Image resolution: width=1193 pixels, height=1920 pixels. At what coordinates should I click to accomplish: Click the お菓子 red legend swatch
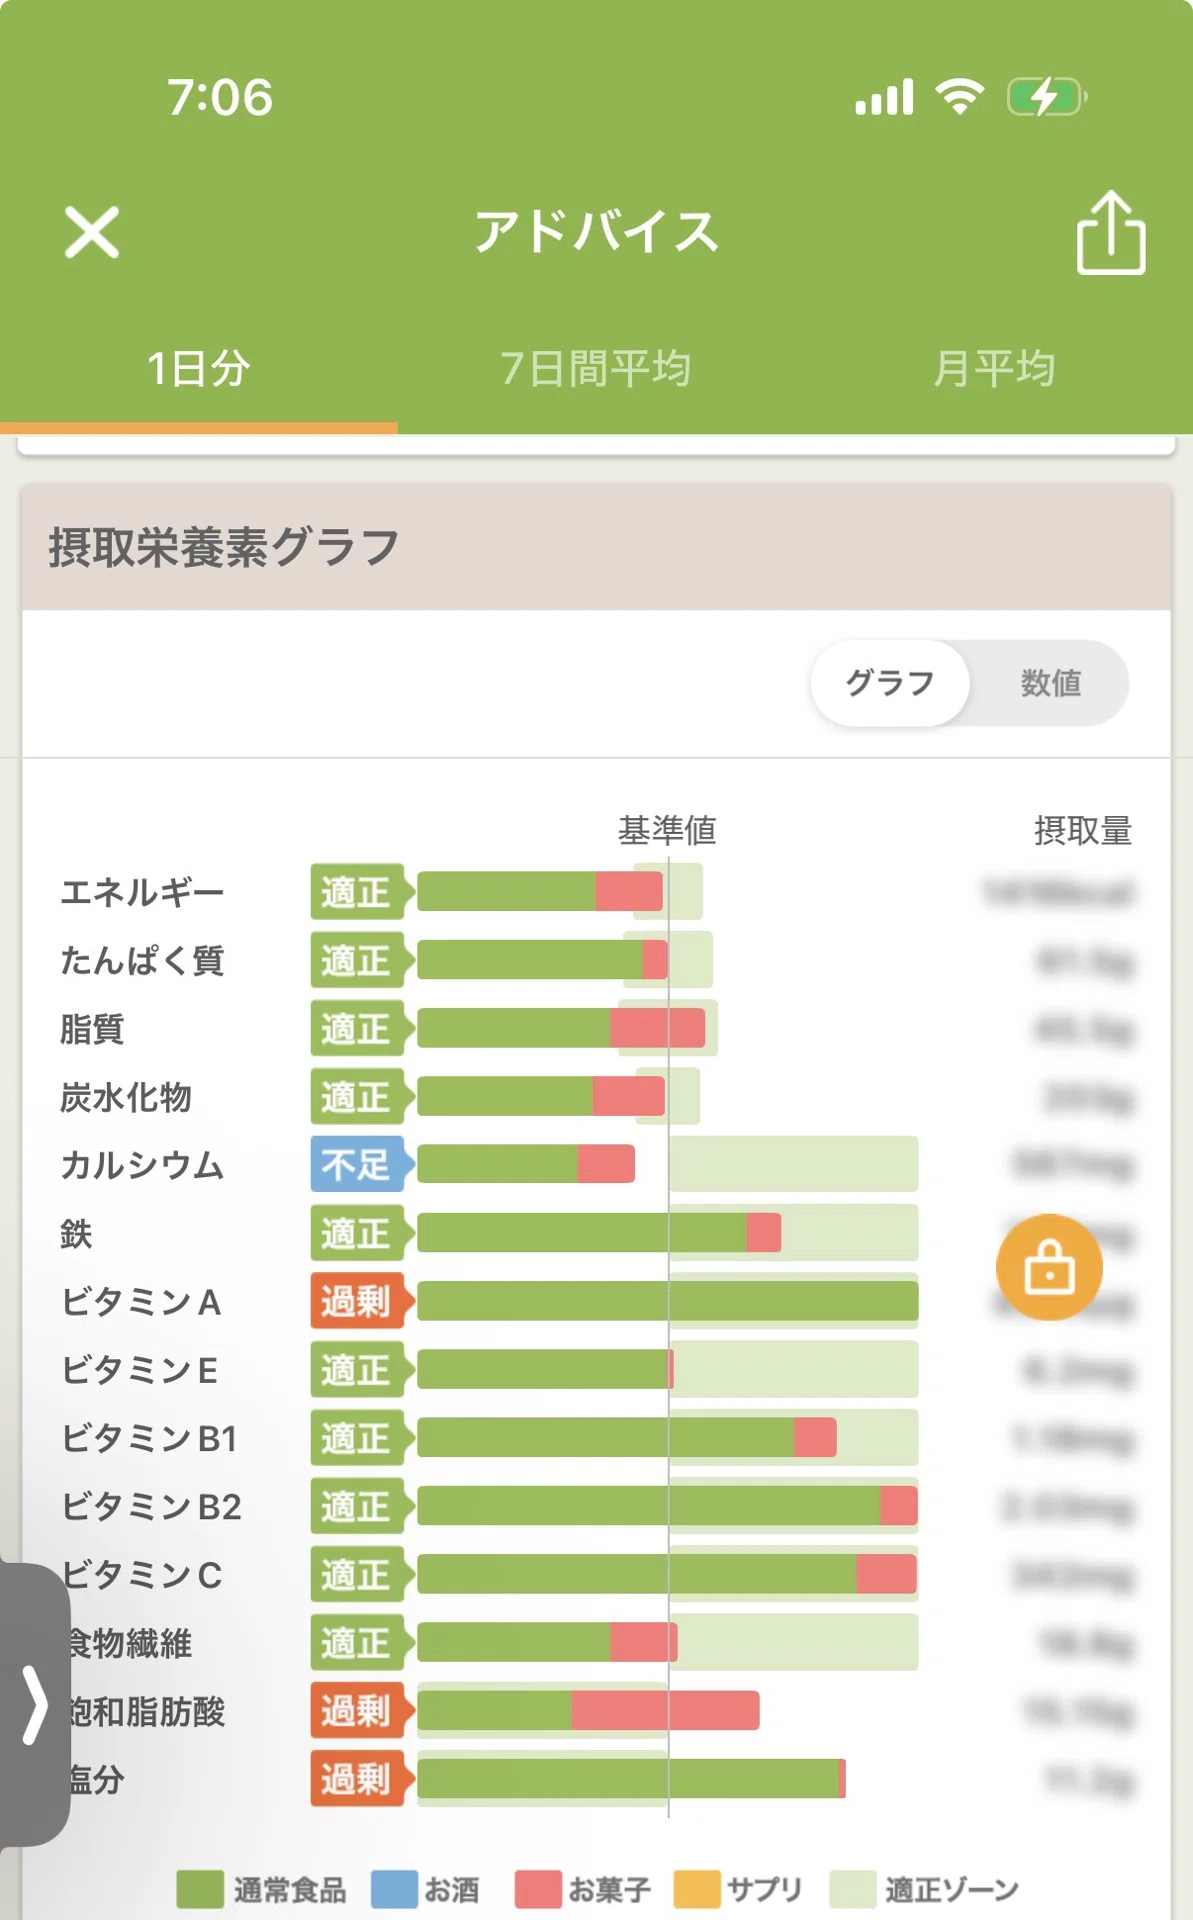(538, 1889)
